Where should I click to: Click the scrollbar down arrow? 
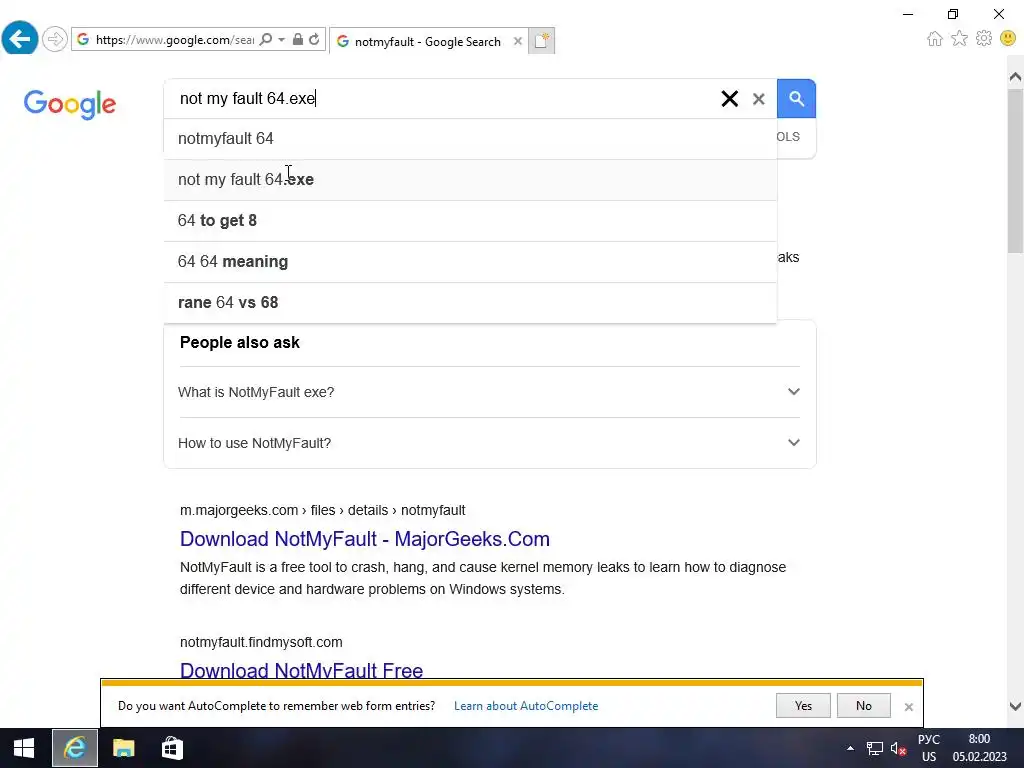pos(1015,706)
